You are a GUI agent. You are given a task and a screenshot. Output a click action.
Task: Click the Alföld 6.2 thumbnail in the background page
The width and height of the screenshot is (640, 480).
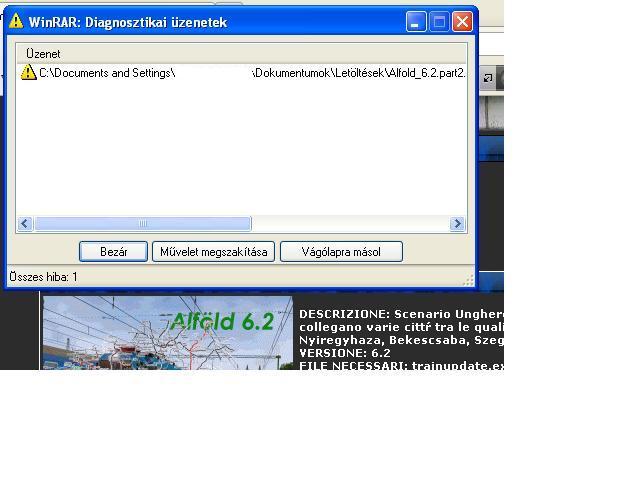168,333
